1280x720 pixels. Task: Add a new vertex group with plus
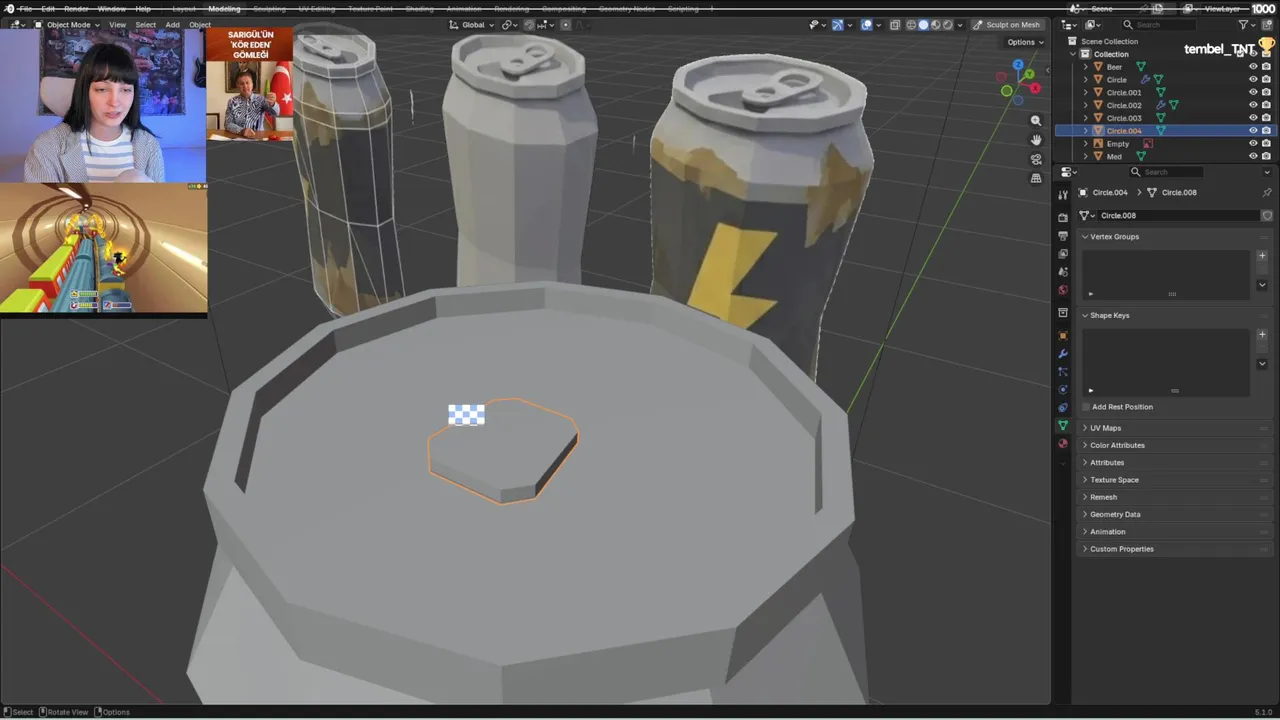(x=1262, y=255)
